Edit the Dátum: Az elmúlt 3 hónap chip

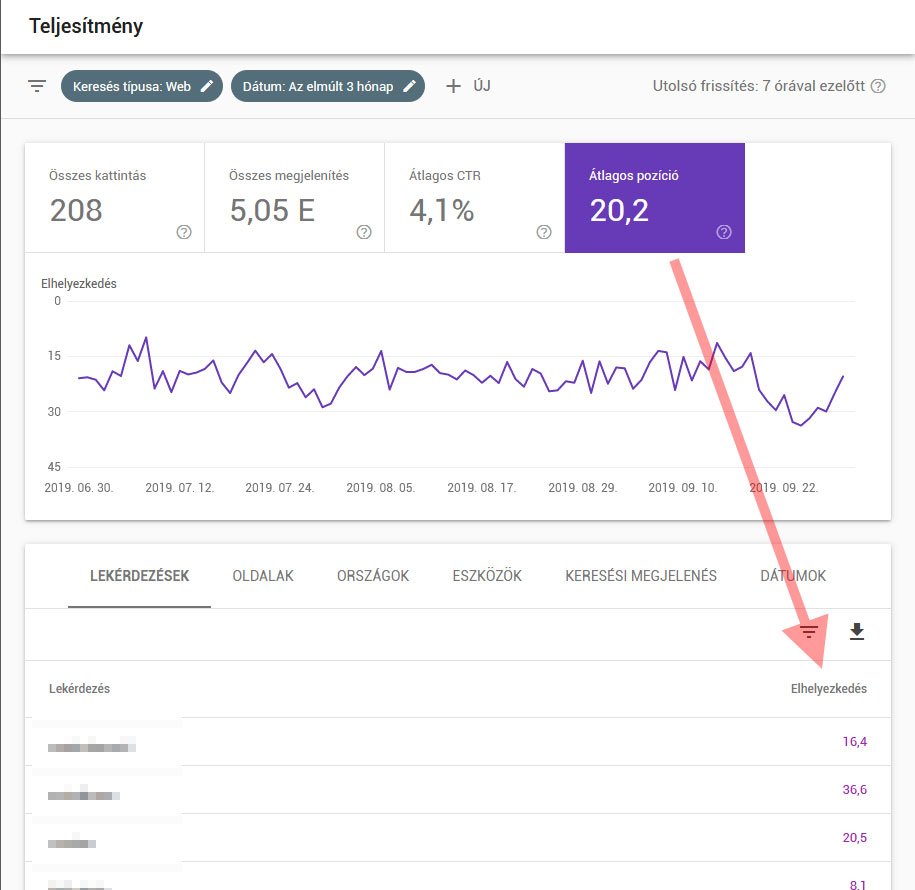(x=327, y=86)
